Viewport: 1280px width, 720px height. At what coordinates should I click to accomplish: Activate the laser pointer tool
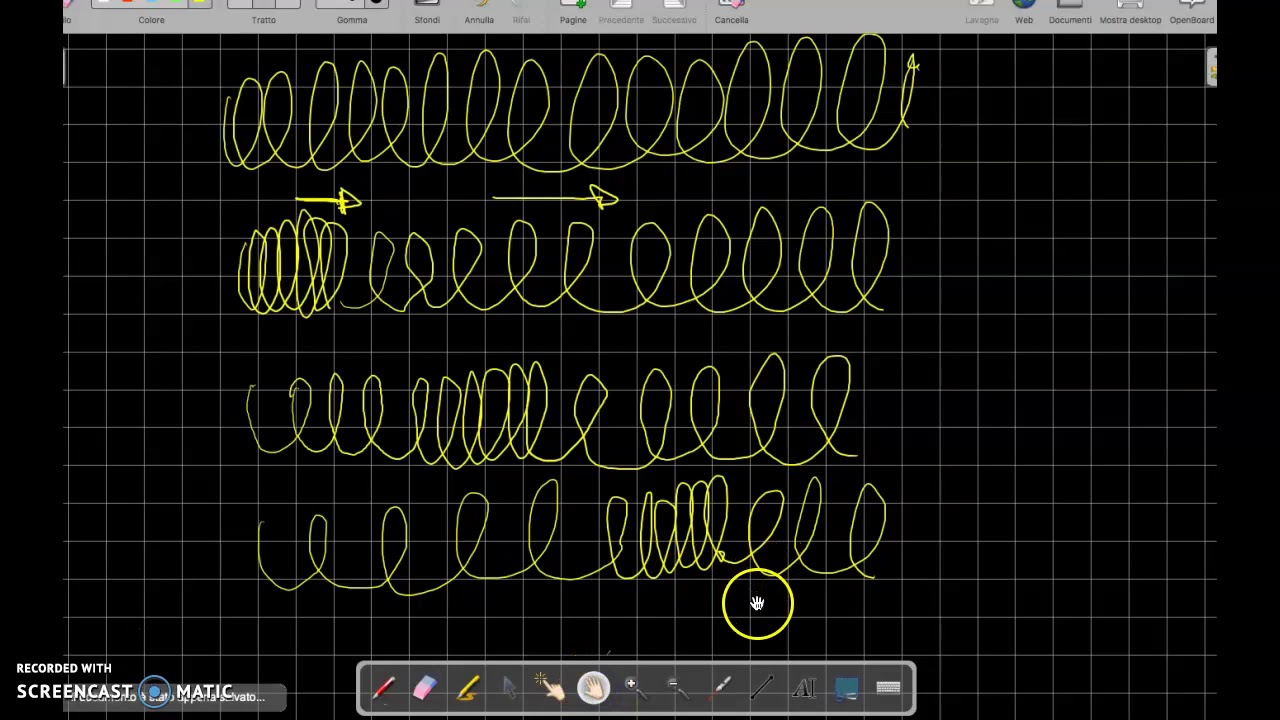pyautogui.click(x=720, y=688)
